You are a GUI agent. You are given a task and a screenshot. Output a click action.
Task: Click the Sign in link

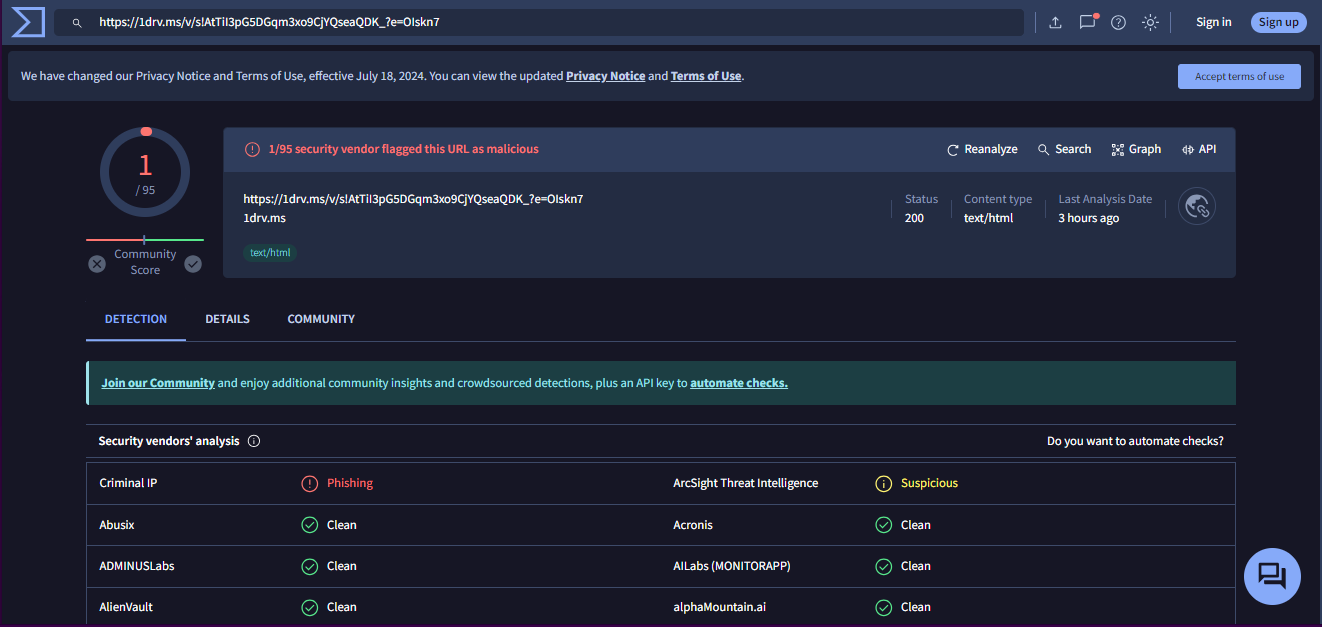[1214, 22]
